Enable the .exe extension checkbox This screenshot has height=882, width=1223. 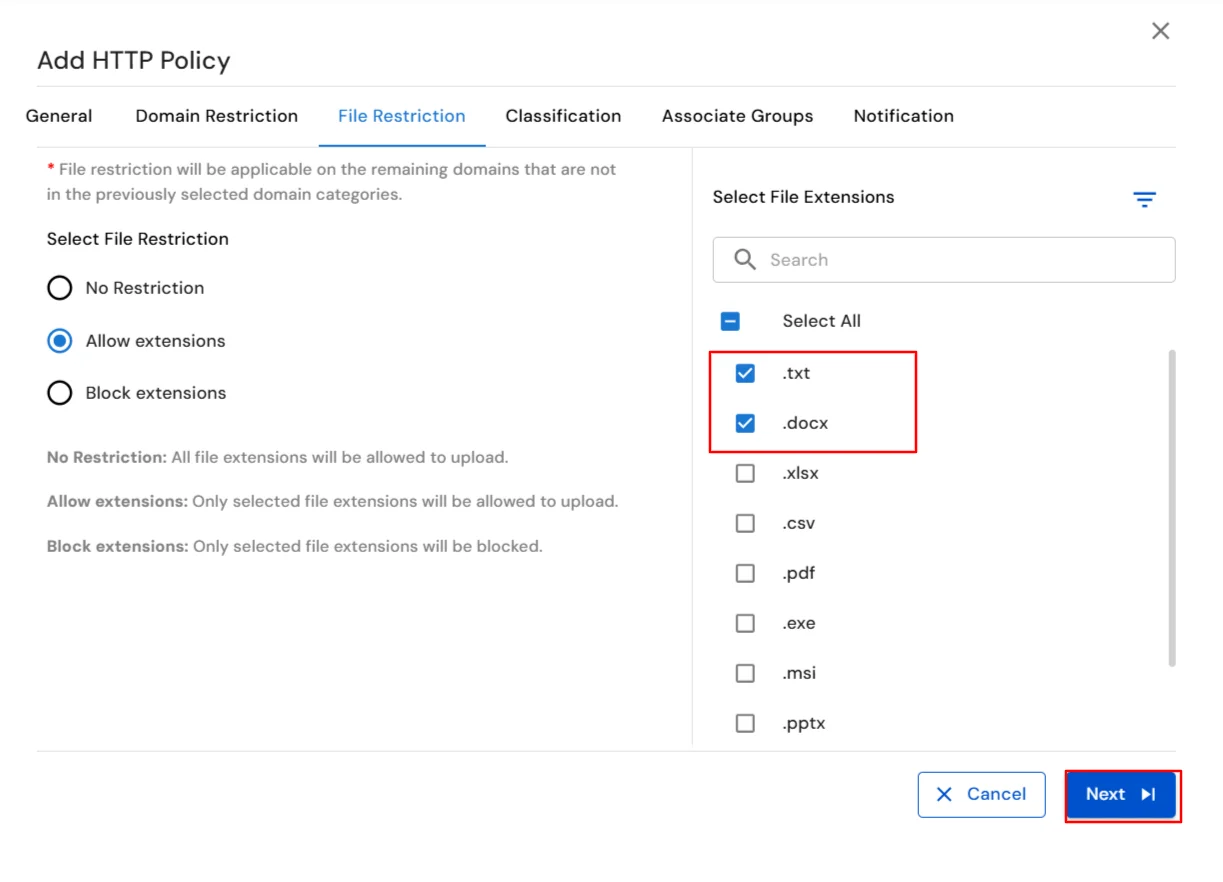(x=745, y=622)
